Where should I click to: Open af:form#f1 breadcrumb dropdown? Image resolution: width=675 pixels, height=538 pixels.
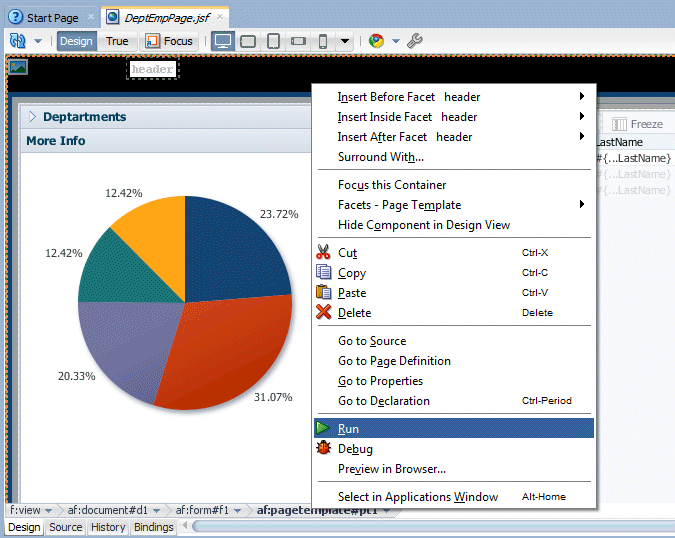[237, 511]
